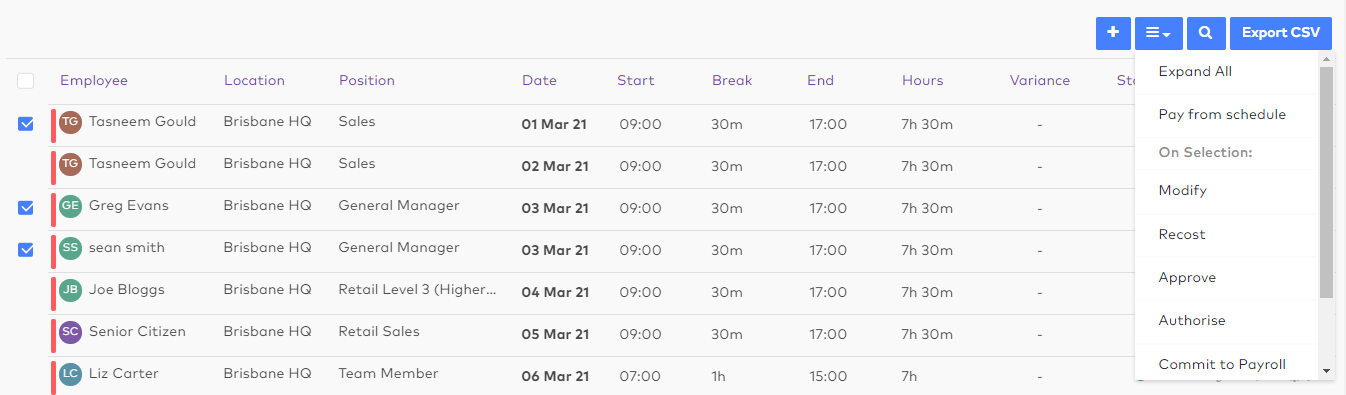Viewport: 1346px width, 395px height.
Task: Toggle the select-all checkbox in header
Action: pyautogui.click(x=26, y=81)
